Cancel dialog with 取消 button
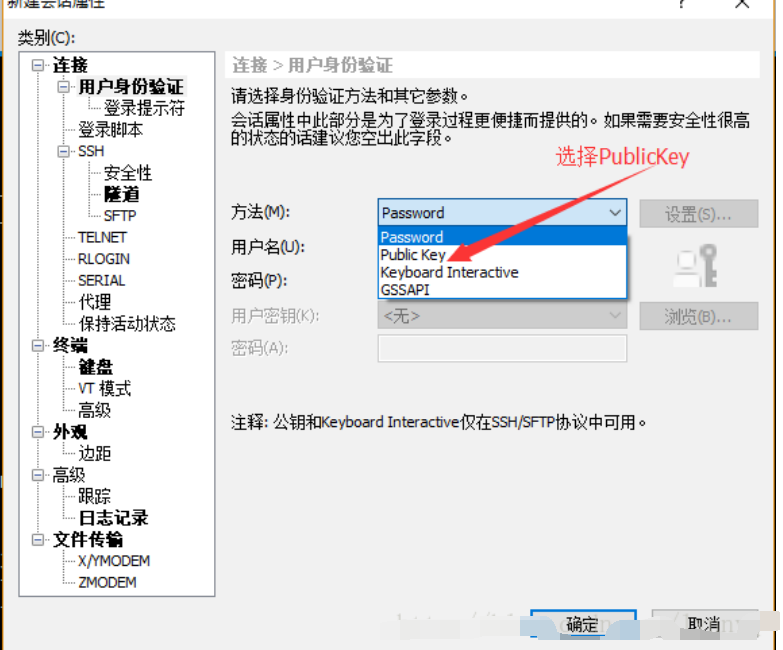783x650 pixels. click(705, 624)
